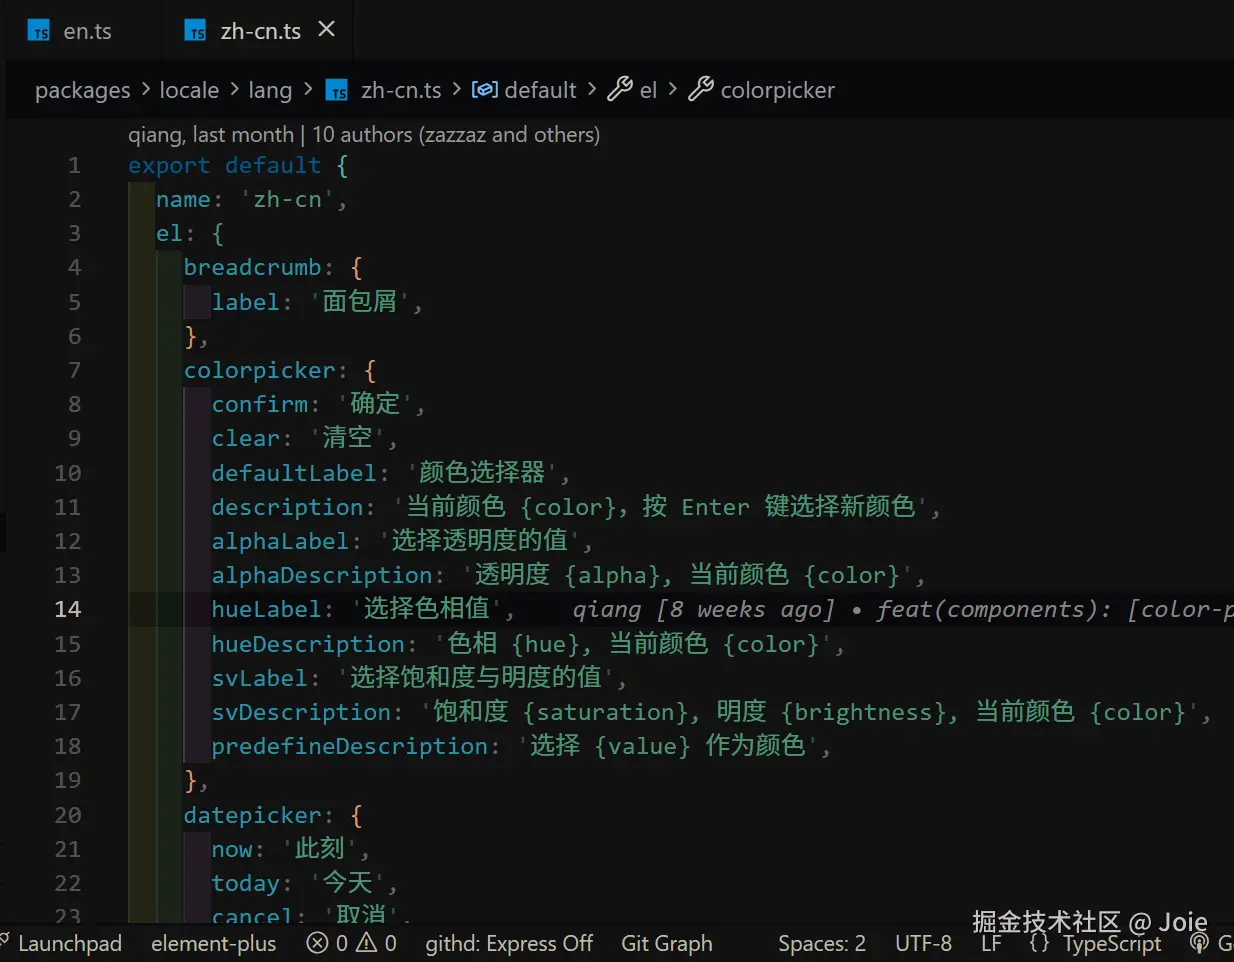This screenshot has height=962, width=1234.
Task: Click the now: '此刻' line
Action: pos(290,849)
